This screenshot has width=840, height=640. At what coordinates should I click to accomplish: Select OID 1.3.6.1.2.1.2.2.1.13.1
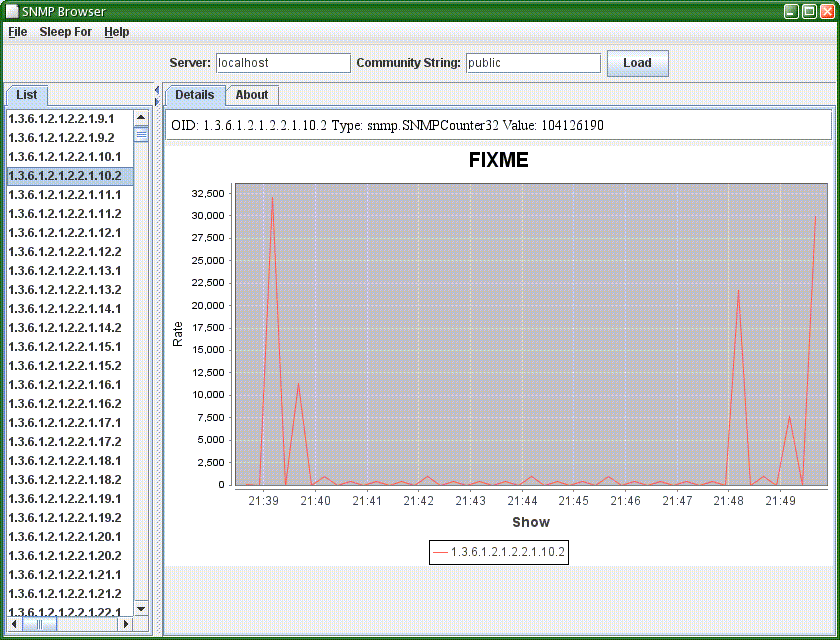(70, 270)
